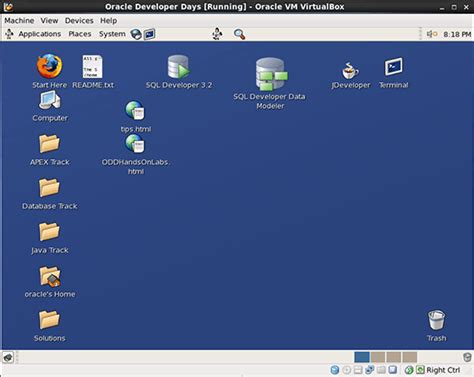Open the Machine menu
This screenshot has width=474, height=377.
click(19, 21)
